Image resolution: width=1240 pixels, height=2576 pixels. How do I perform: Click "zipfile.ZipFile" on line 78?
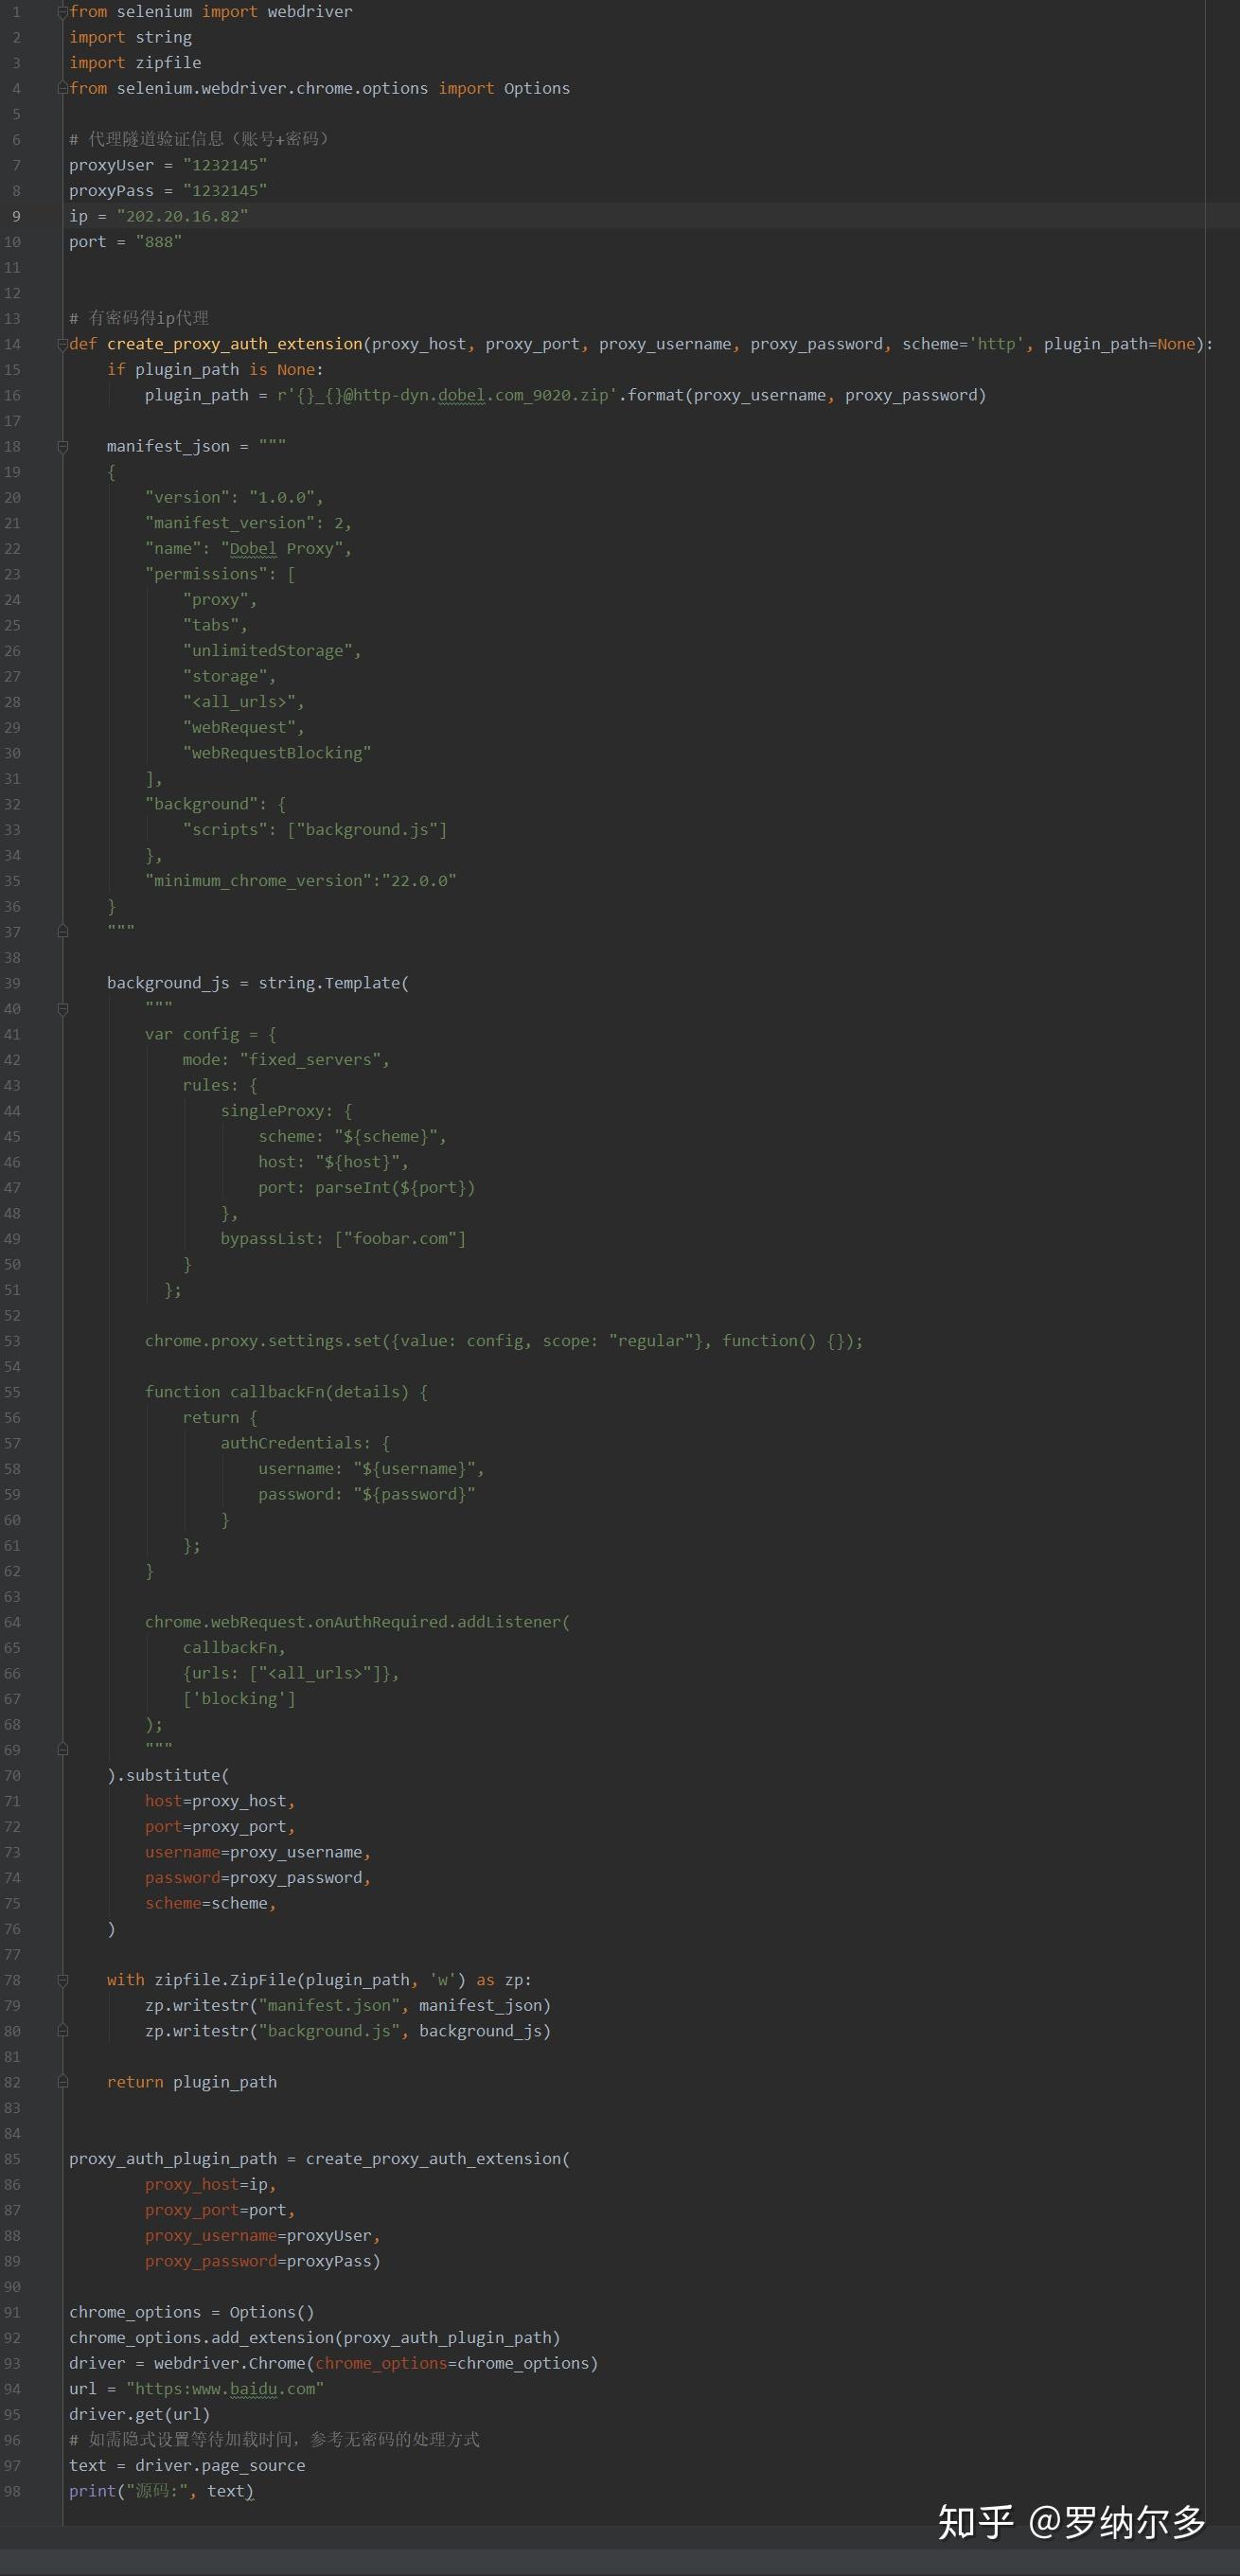point(225,1980)
